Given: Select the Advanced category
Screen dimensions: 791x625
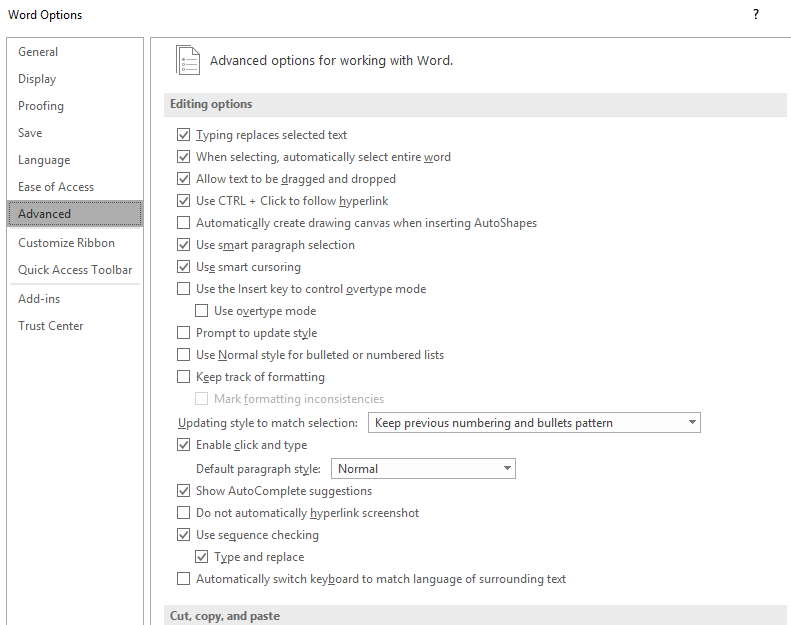Looking at the screenshot, I should coord(75,214).
